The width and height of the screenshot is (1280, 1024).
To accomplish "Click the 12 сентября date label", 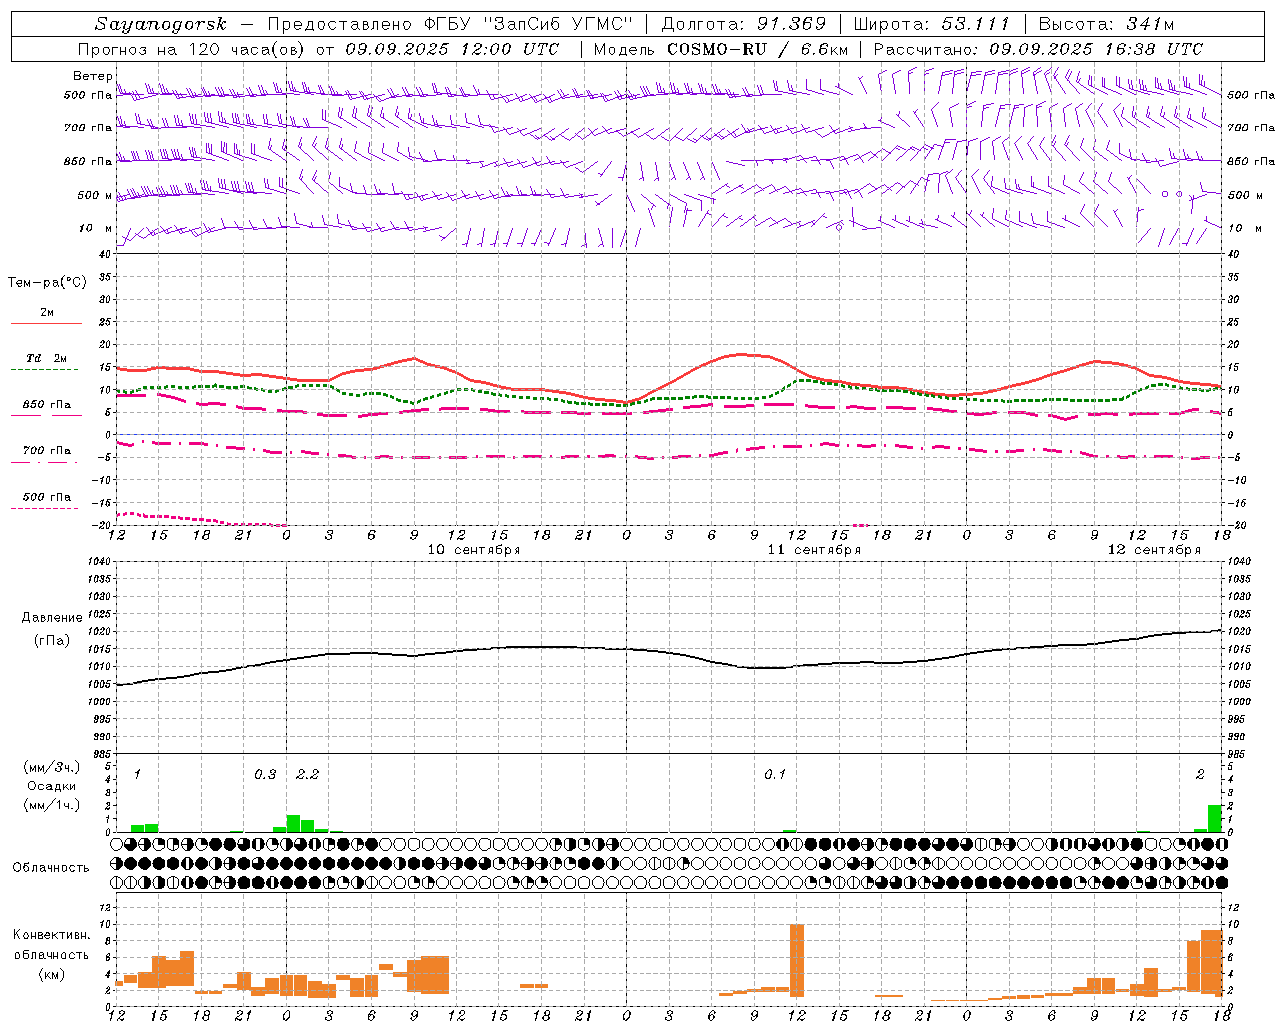I will coord(1154,550).
